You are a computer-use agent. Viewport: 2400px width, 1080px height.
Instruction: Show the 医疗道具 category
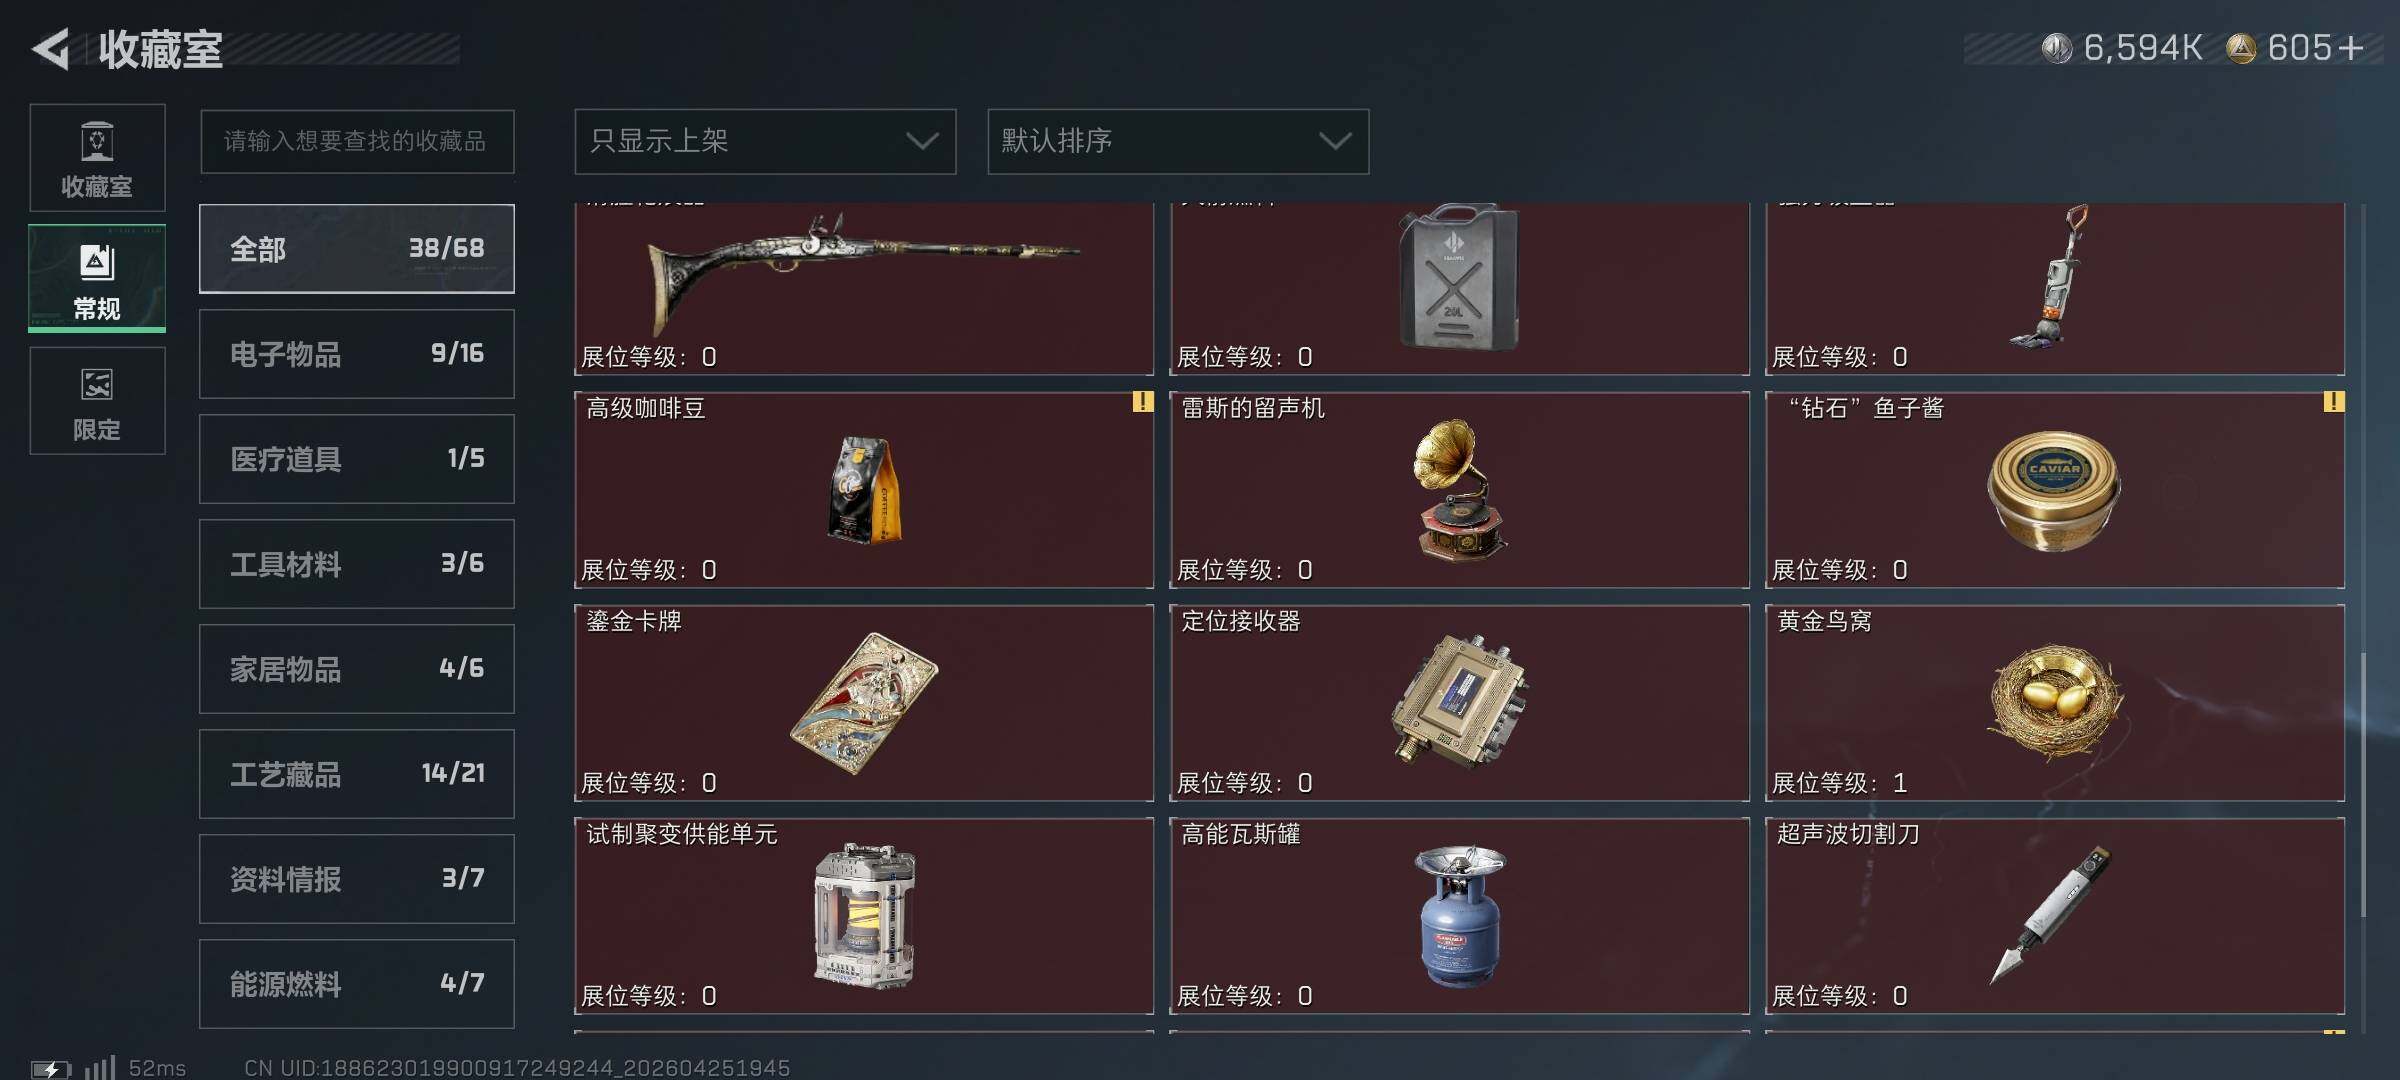[x=357, y=459]
